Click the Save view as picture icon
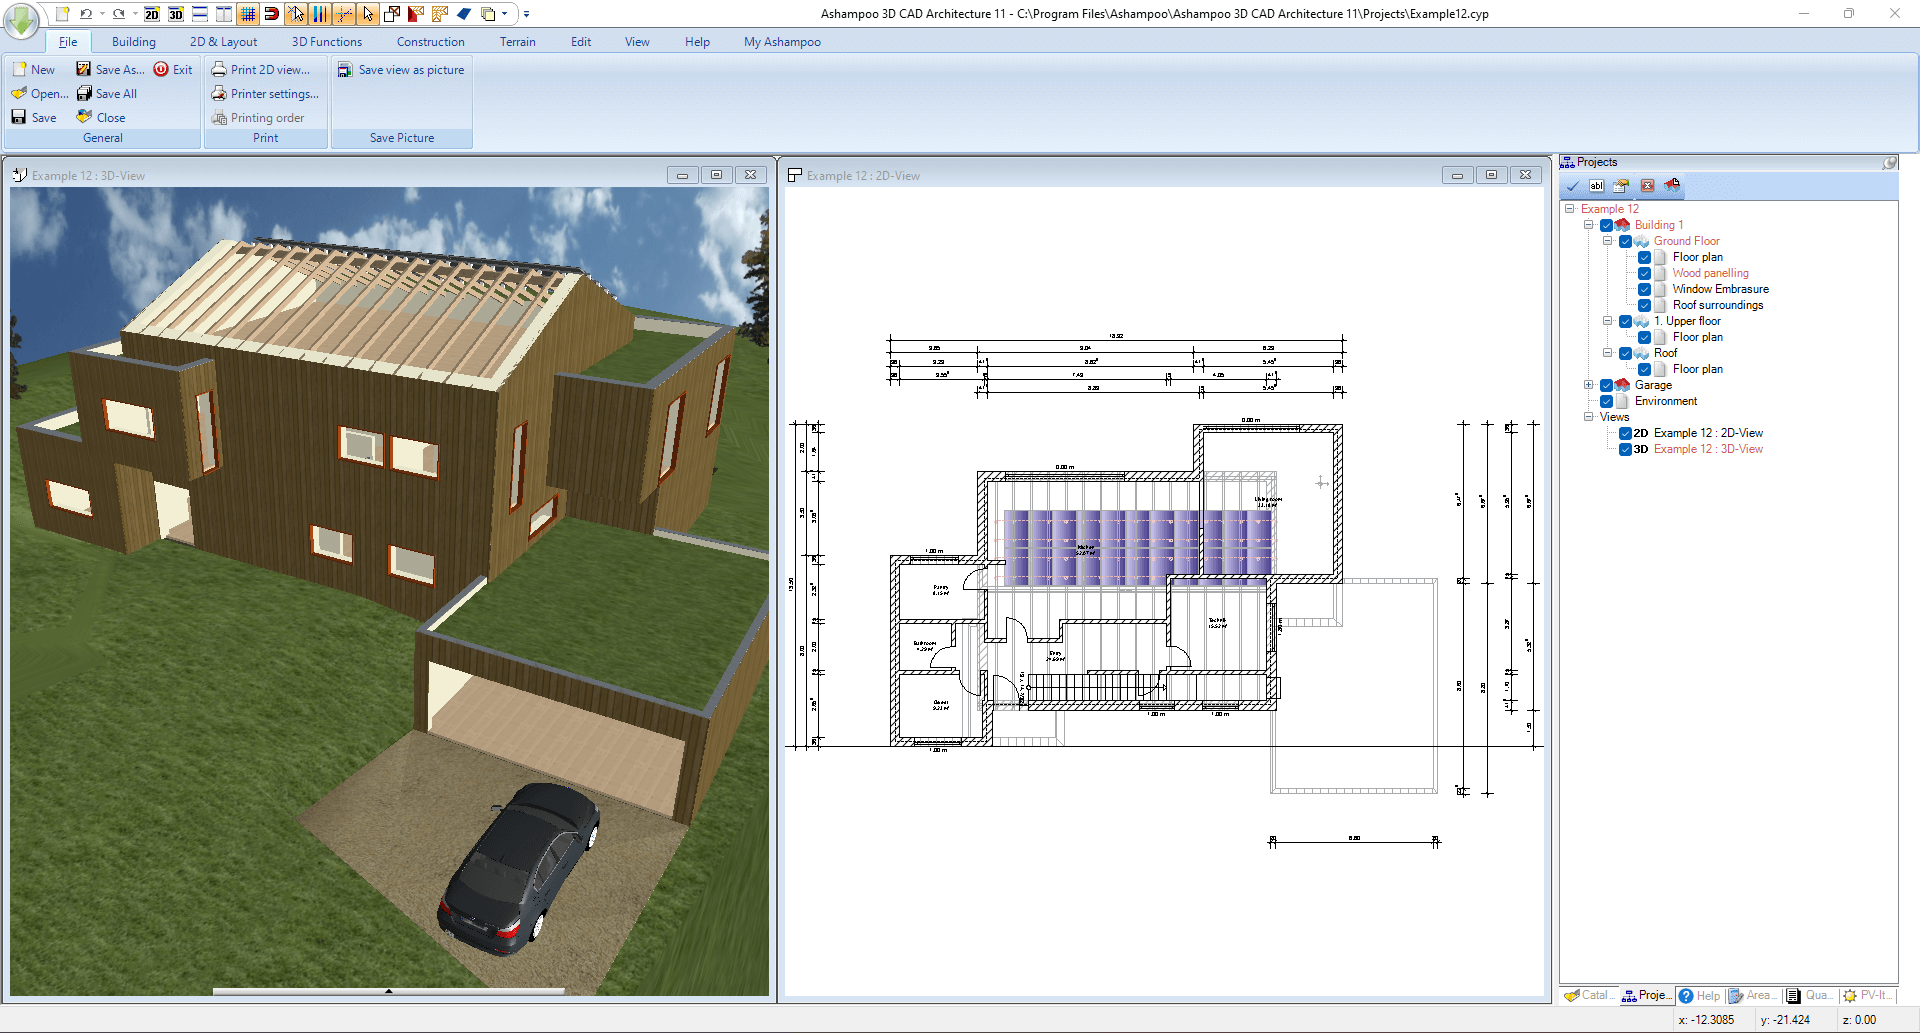 click(345, 70)
